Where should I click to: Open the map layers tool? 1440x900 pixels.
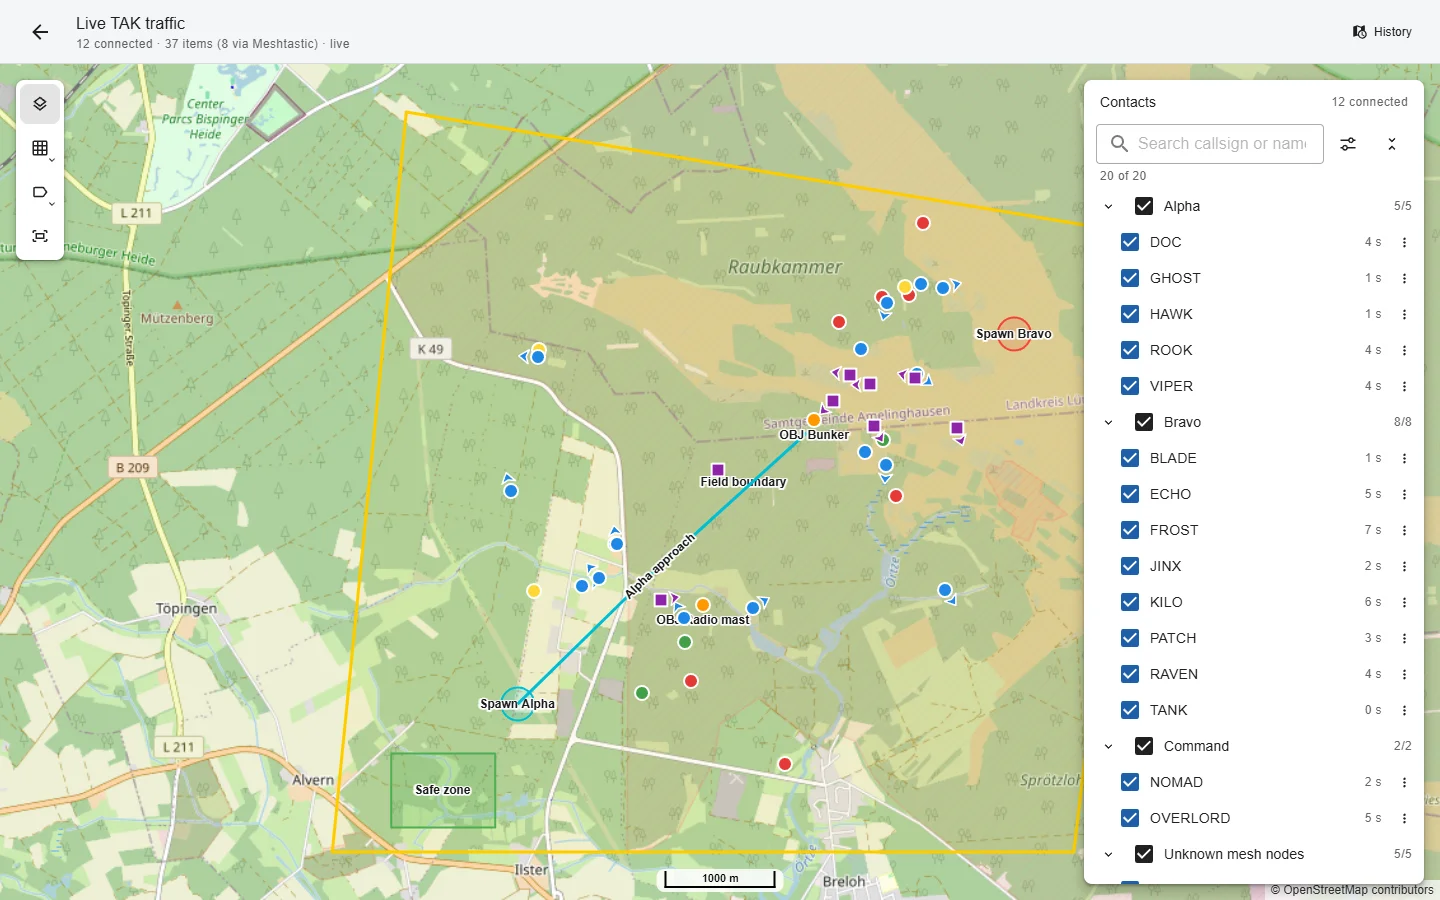(40, 104)
